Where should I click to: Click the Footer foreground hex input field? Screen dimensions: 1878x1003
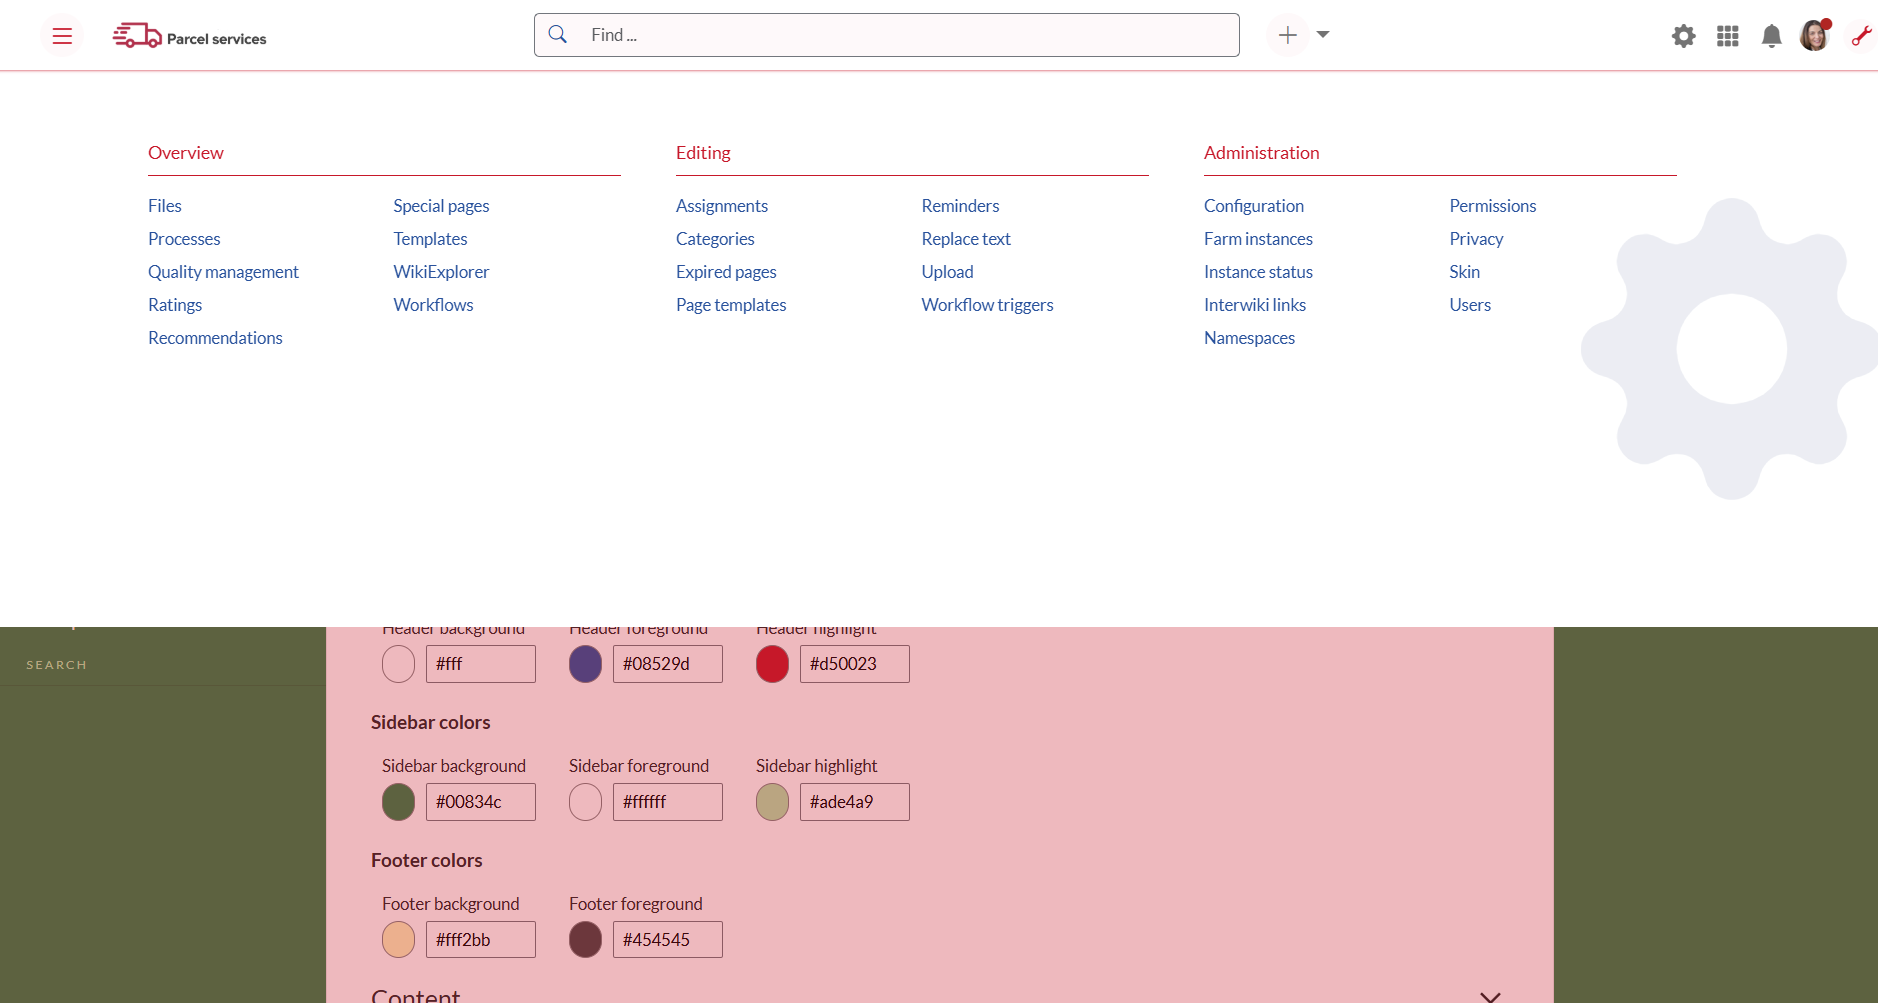coord(667,940)
